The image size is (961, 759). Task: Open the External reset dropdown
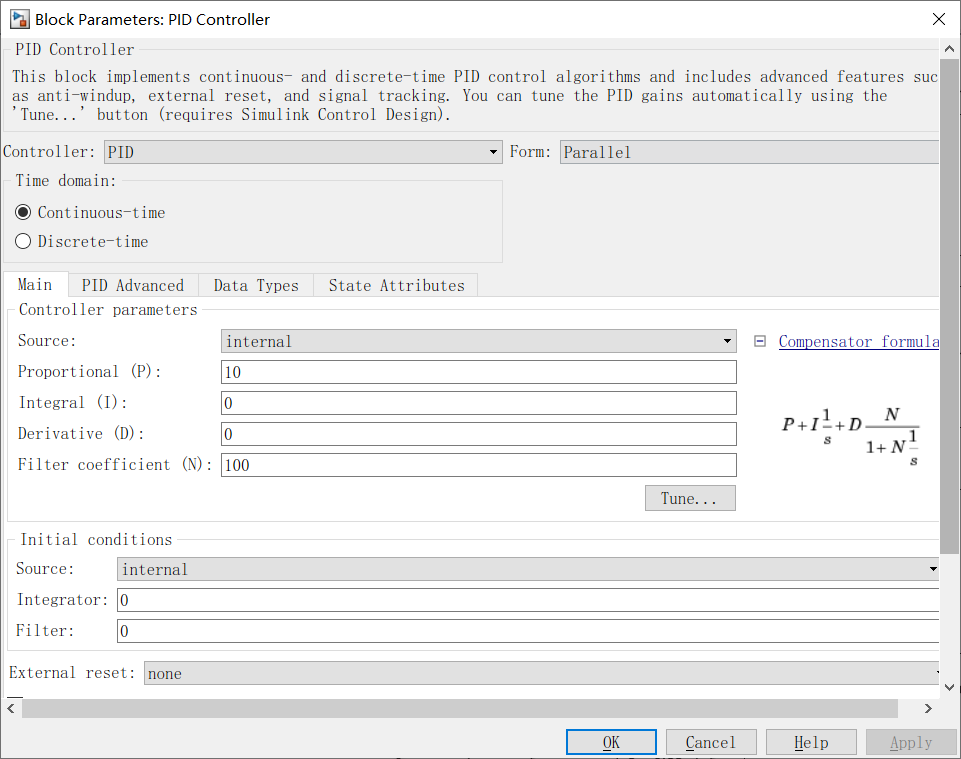[x=542, y=673]
